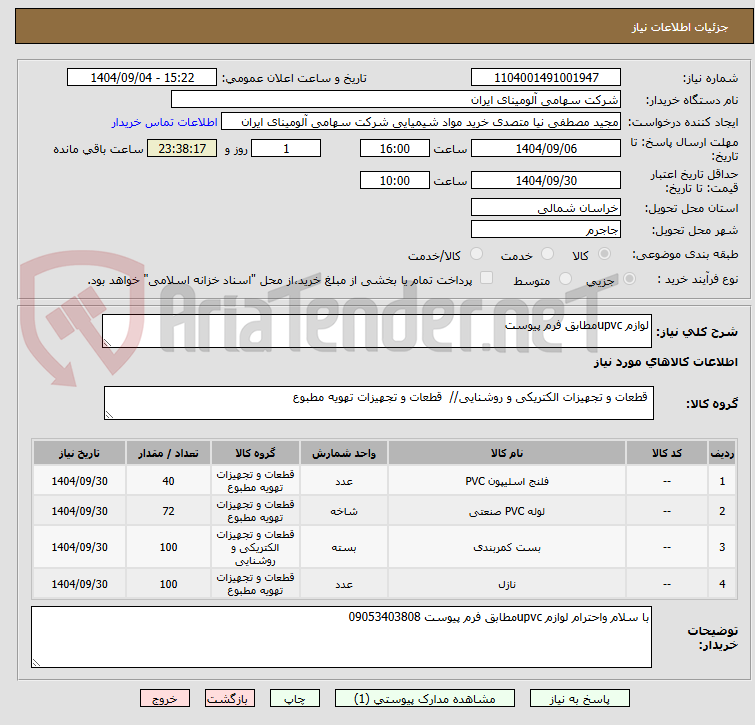
Task: Select the جزیی purchase type radio
Action: tap(629, 279)
